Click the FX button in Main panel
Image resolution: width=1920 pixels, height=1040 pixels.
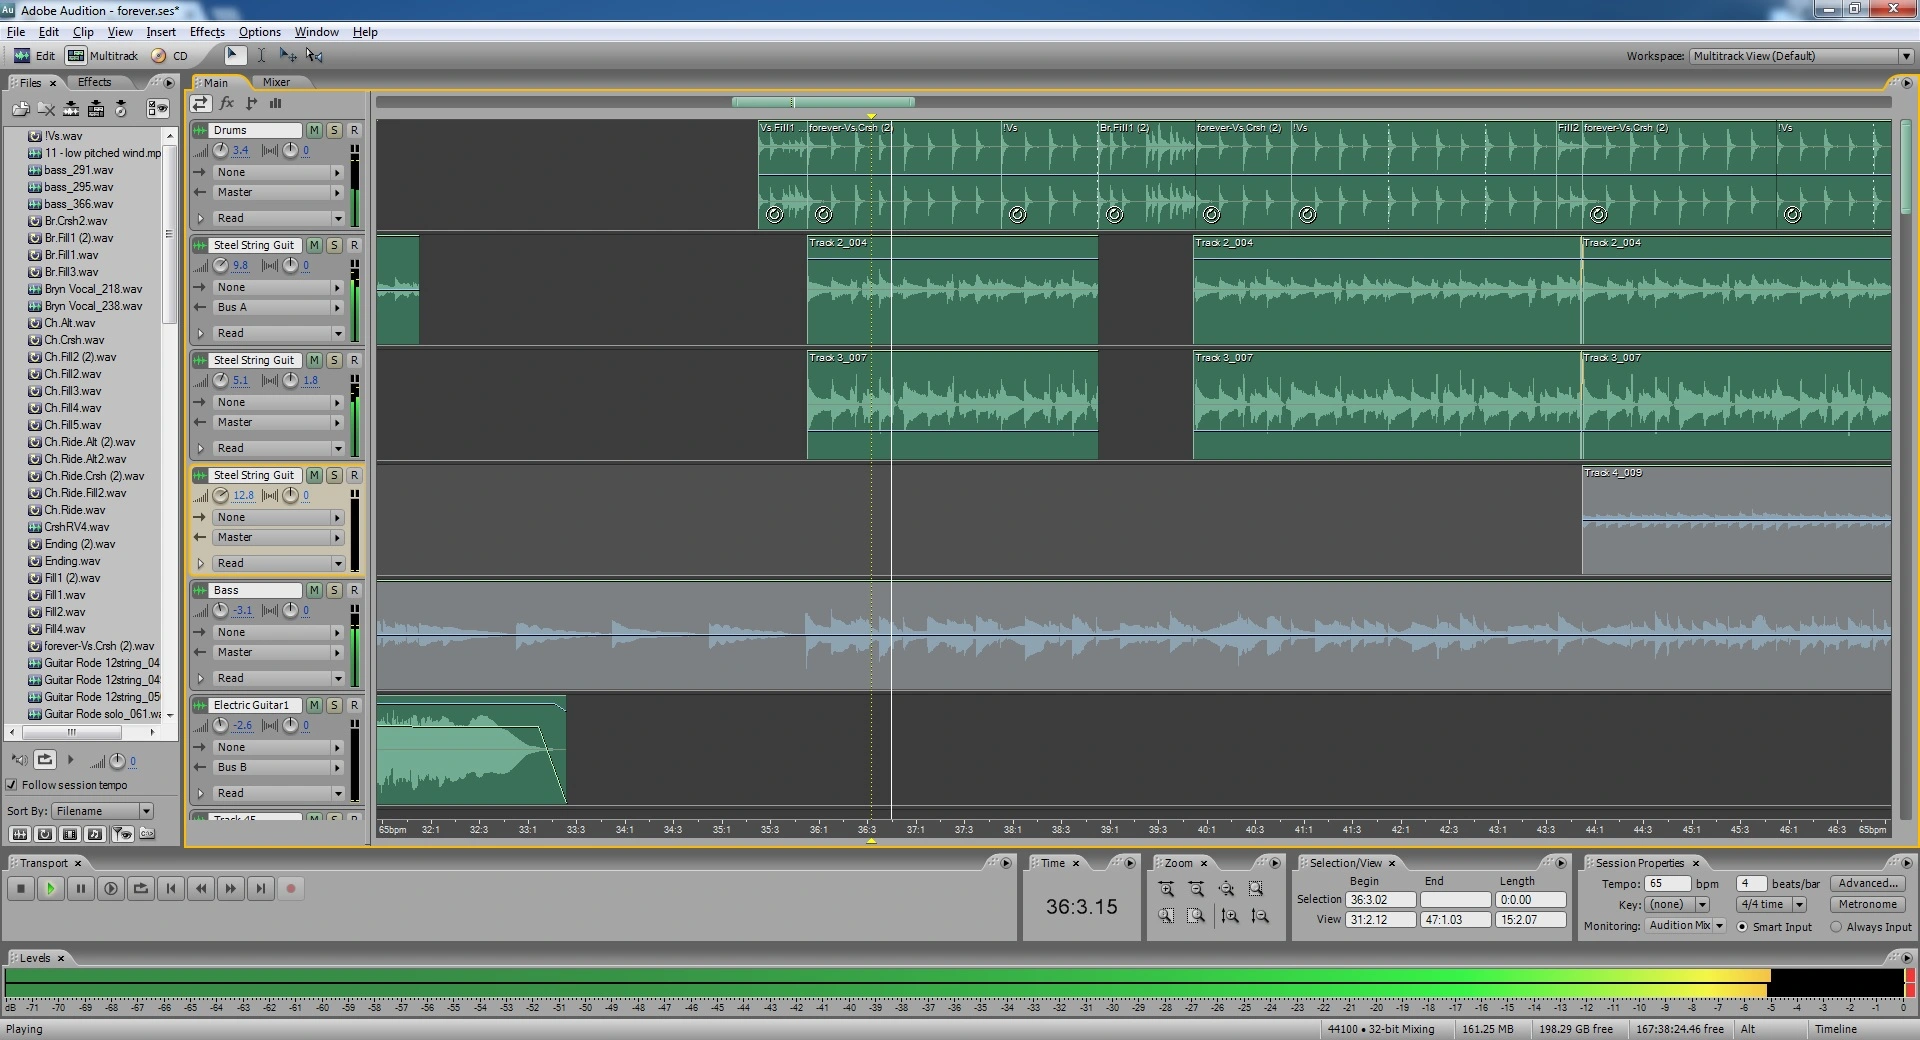tap(227, 103)
